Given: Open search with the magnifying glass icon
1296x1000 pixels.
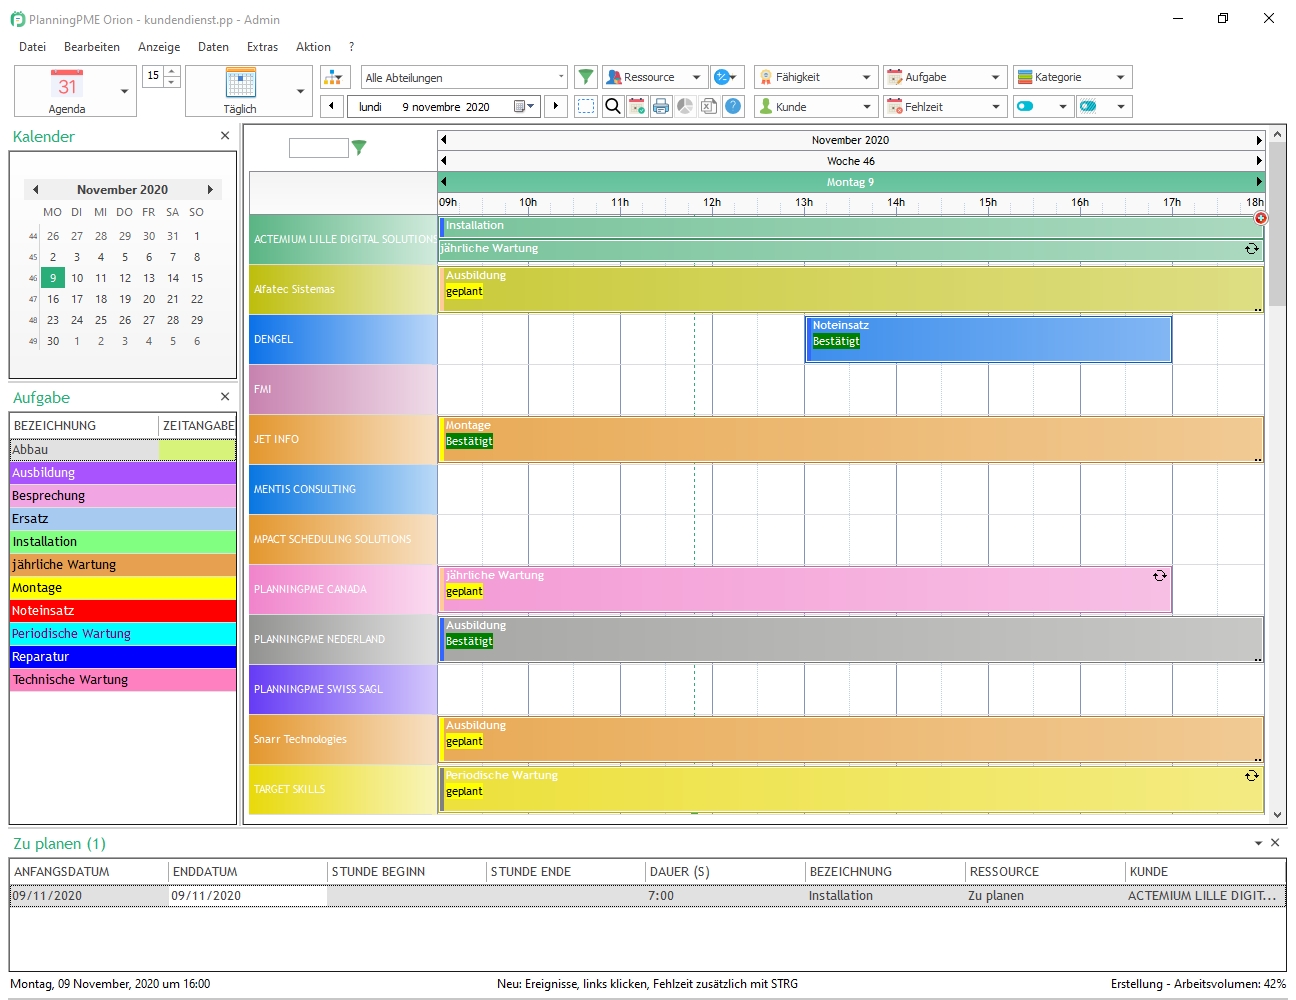Looking at the screenshot, I should [x=613, y=106].
